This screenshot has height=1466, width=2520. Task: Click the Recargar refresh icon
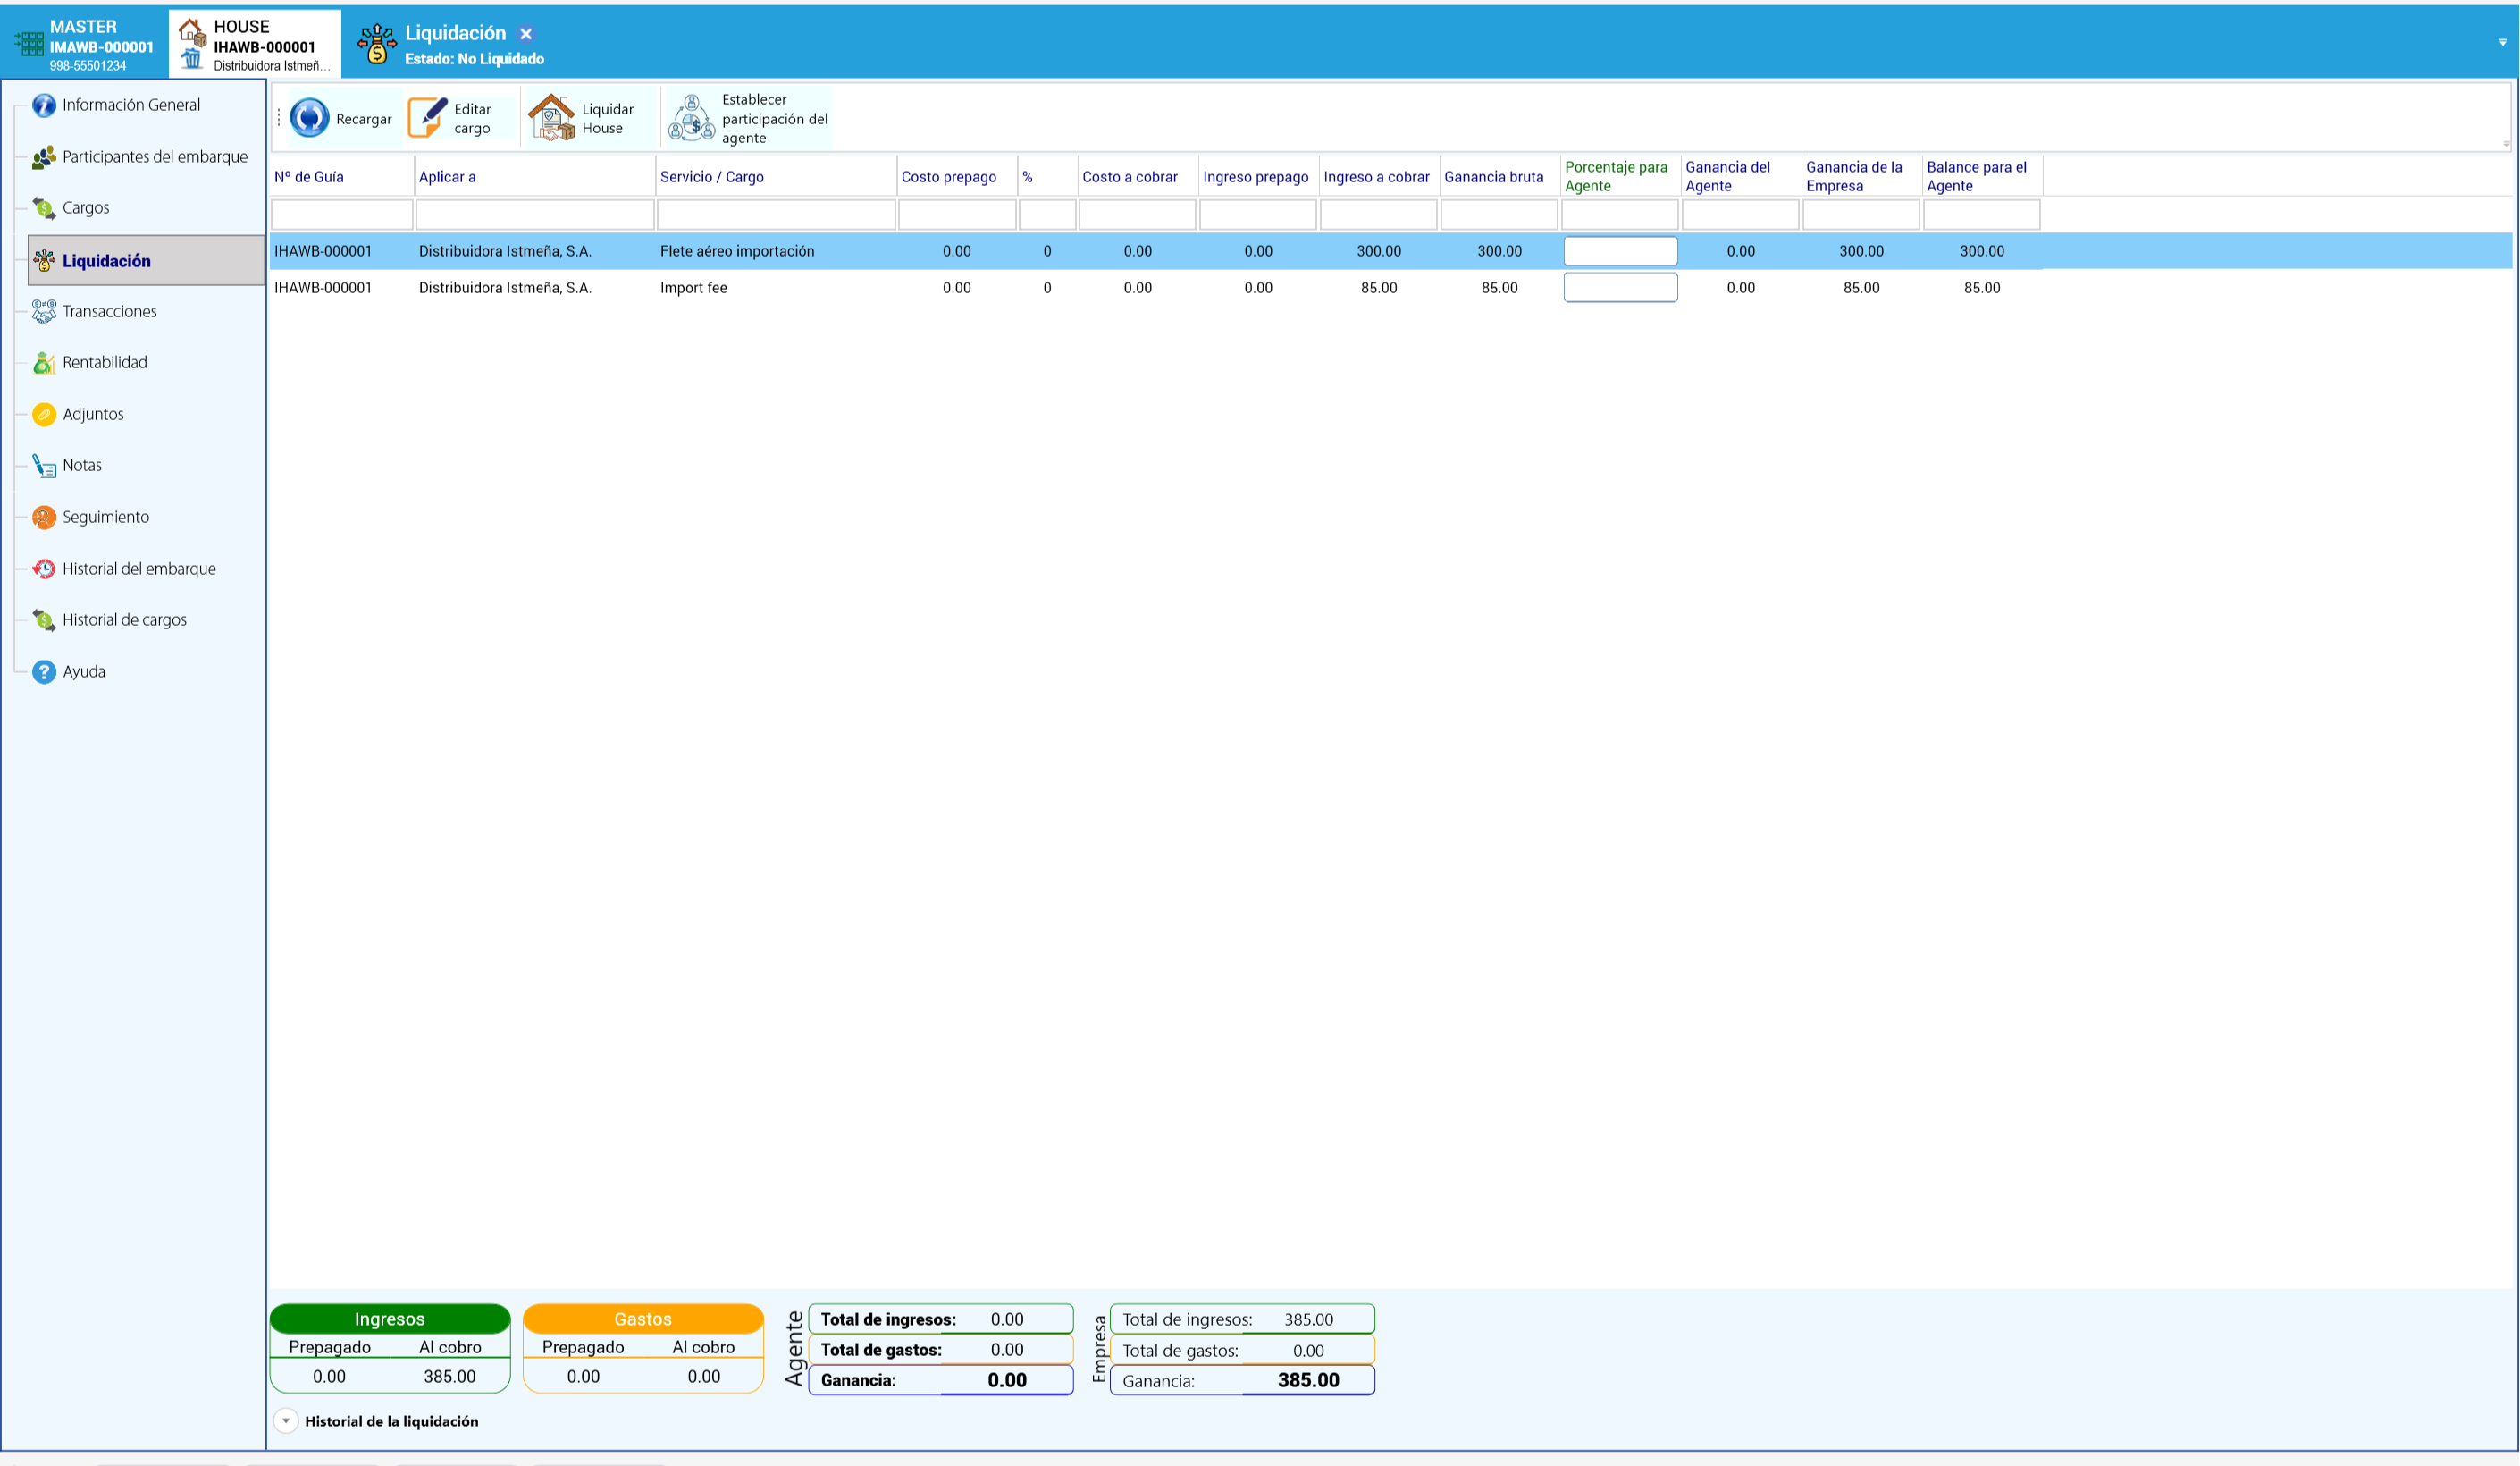click(309, 118)
